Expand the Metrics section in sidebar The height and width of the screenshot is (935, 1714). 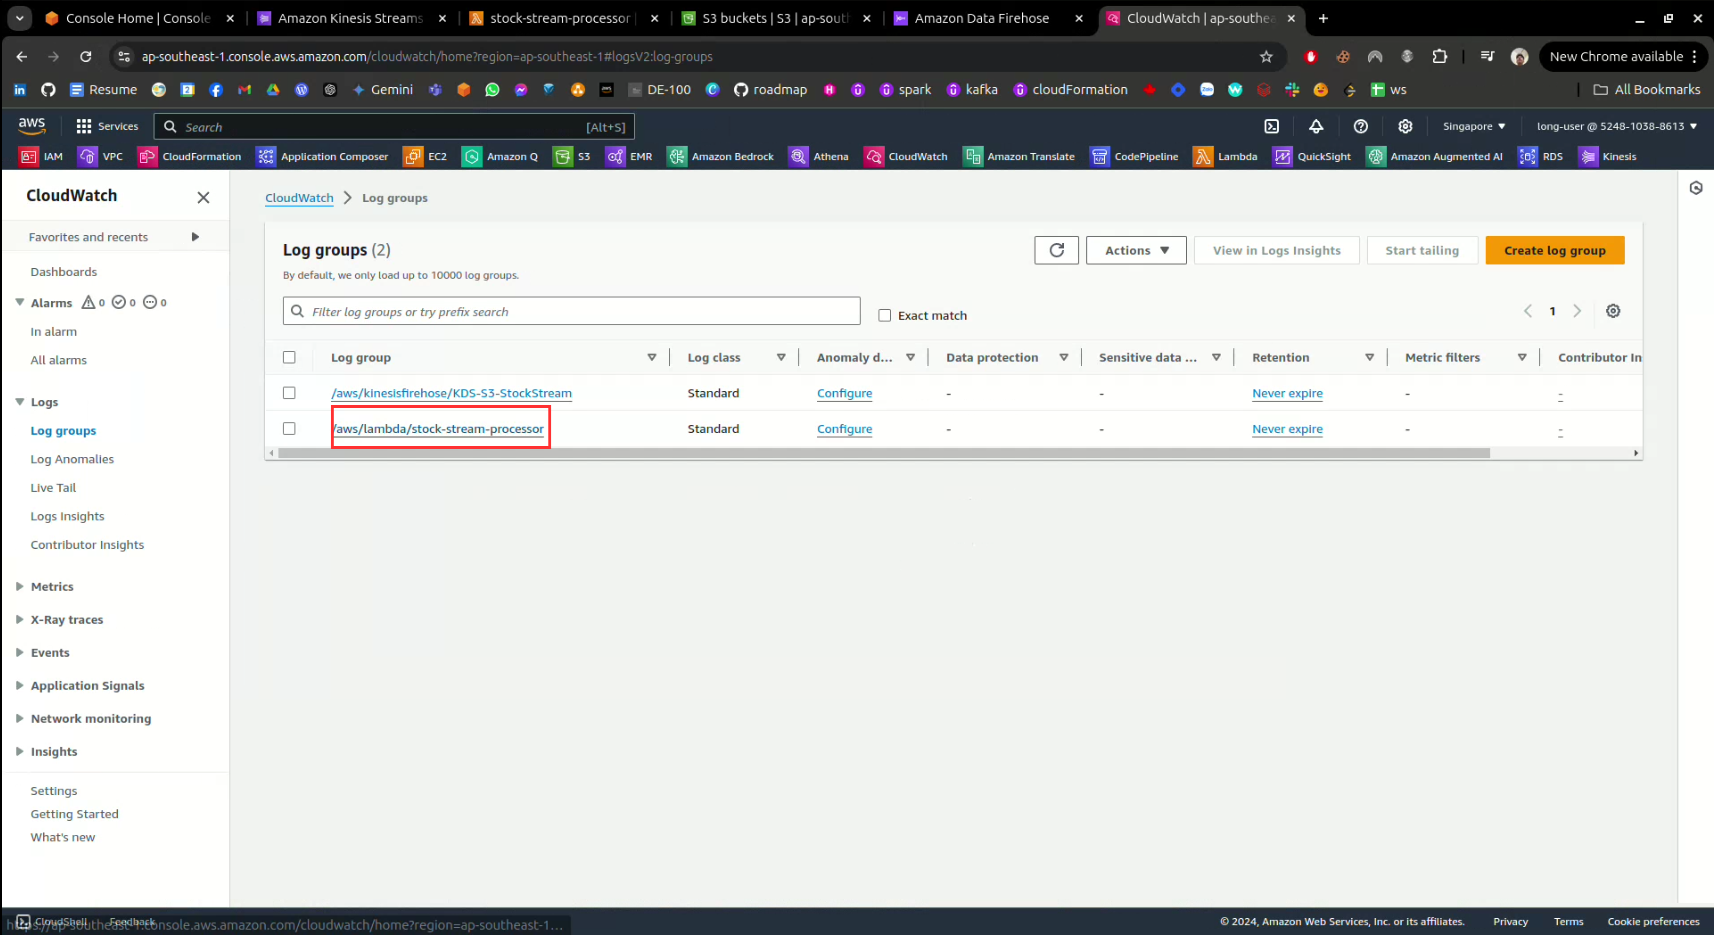pyautogui.click(x=52, y=587)
